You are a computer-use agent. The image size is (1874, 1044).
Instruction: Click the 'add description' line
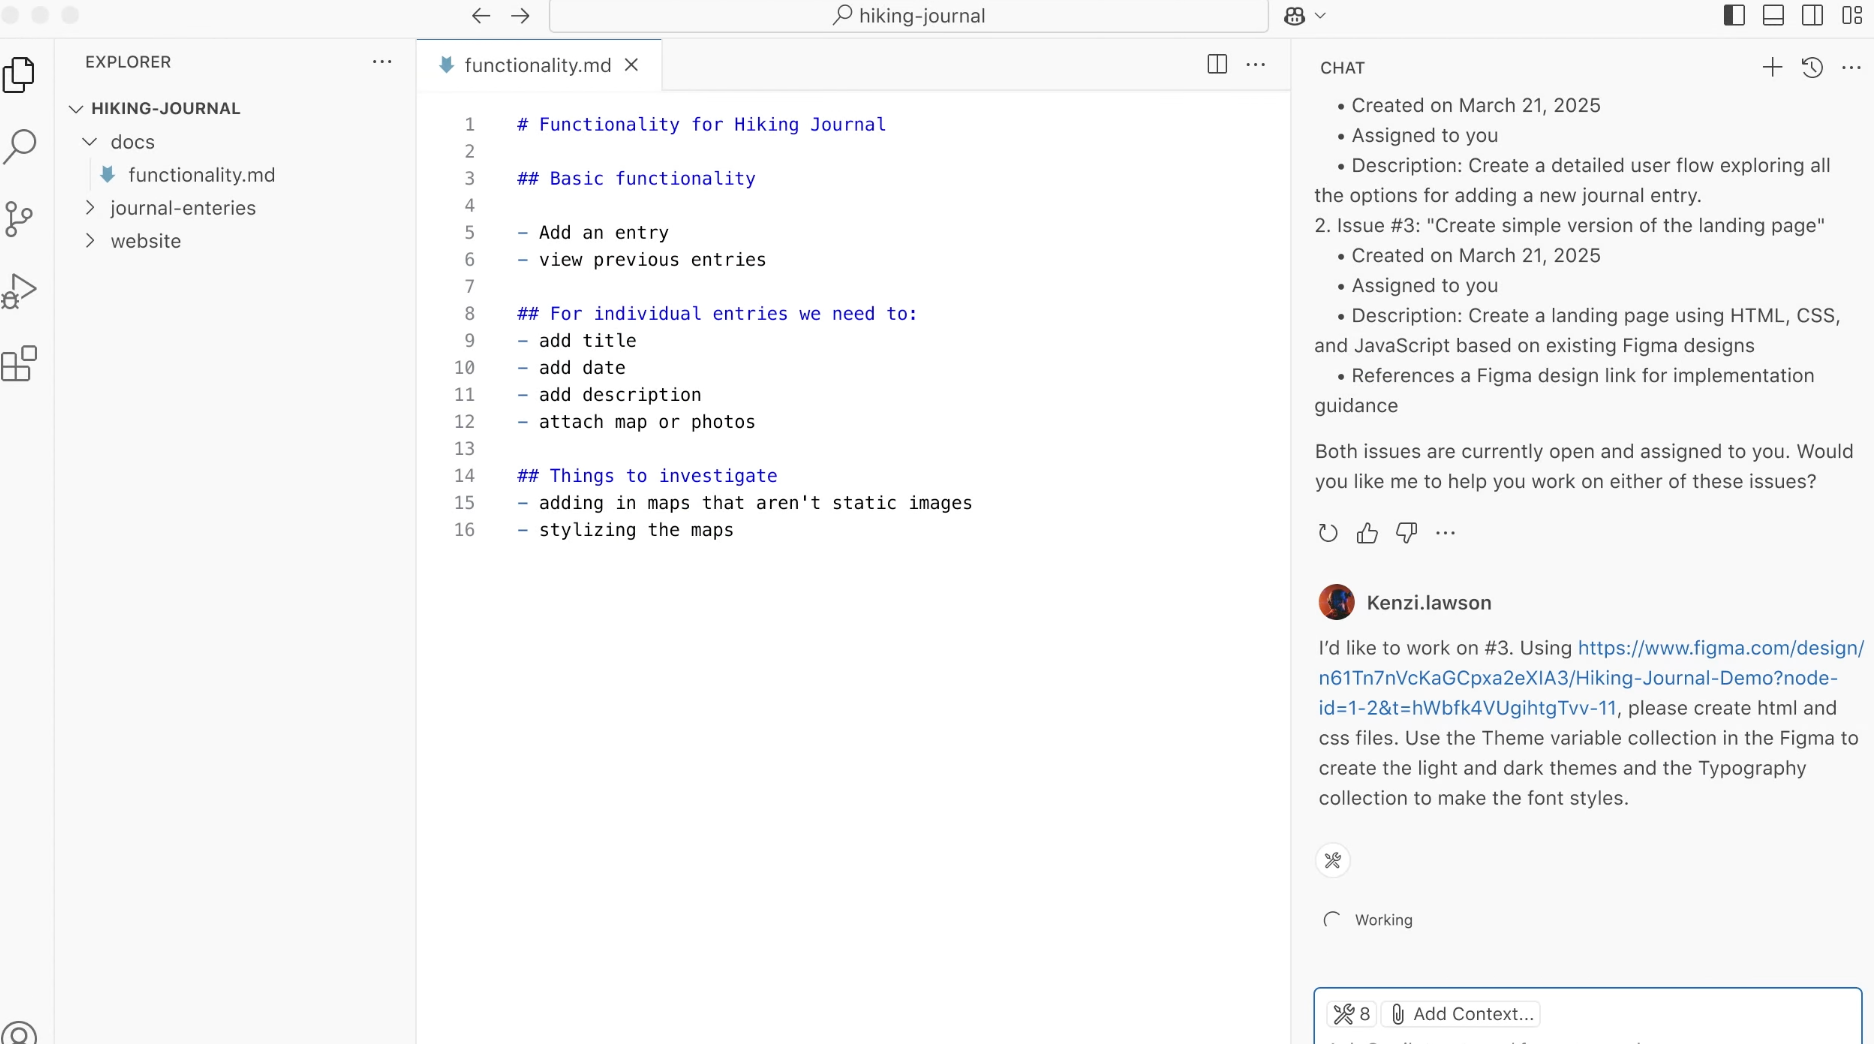click(x=609, y=394)
